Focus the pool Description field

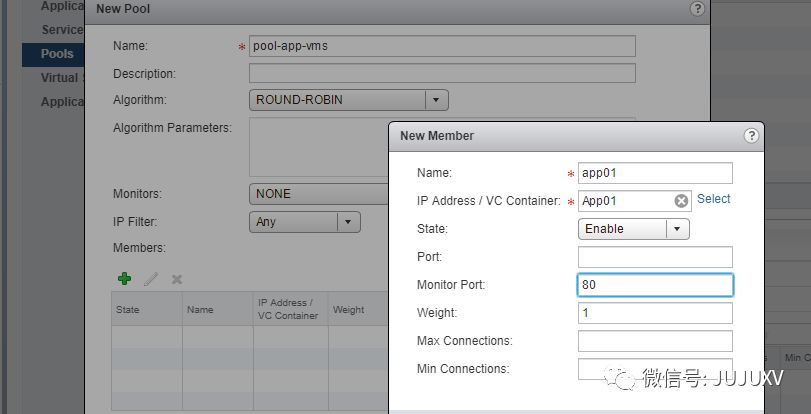click(x=442, y=73)
